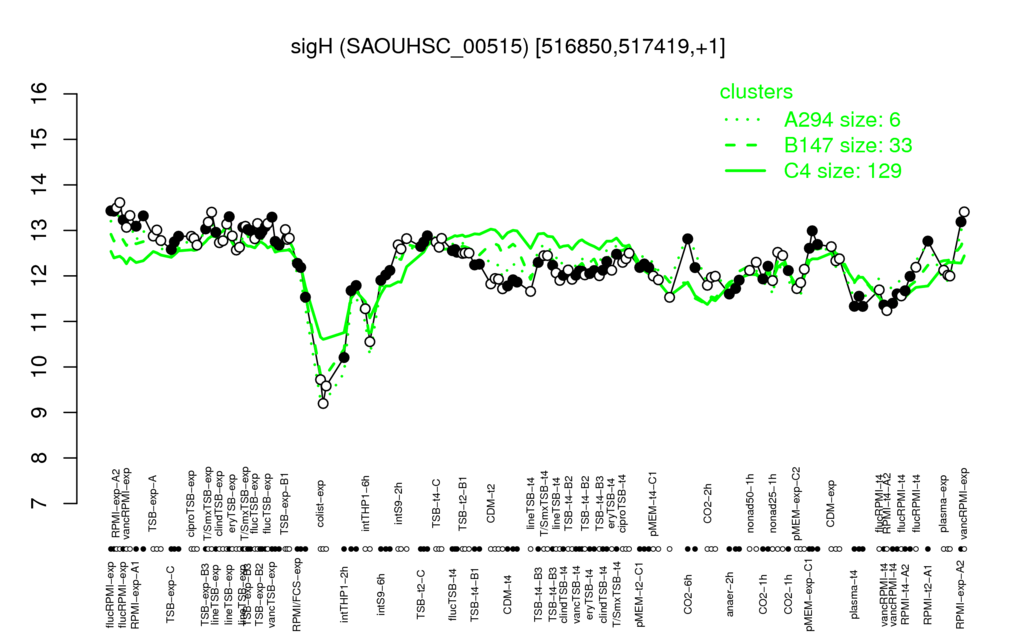The height and width of the screenshot is (640, 1024).
Task: Click the lowest data point near 9.2
Action: point(323,404)
